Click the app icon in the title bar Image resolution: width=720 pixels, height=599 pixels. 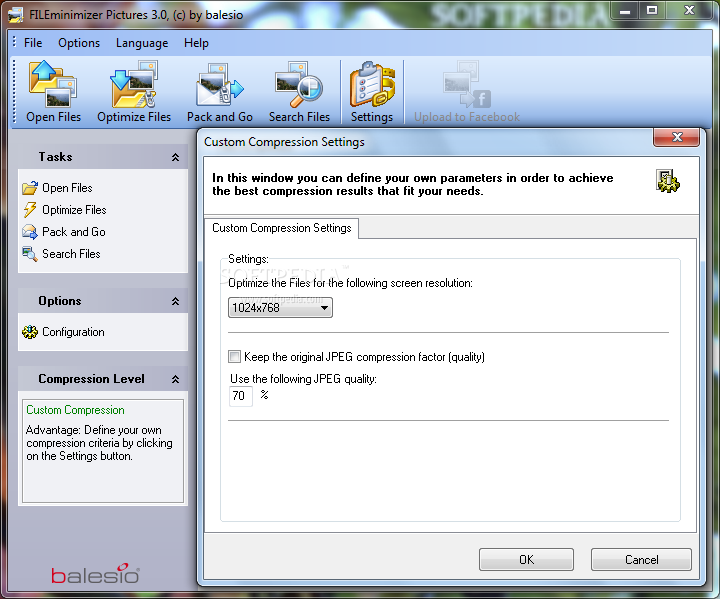coord(16,15)
